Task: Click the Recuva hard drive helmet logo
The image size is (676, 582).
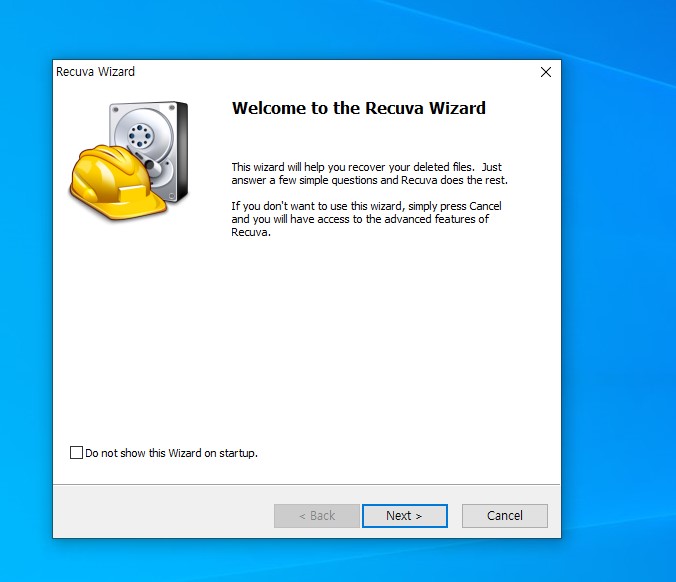Action: [129, 160]
